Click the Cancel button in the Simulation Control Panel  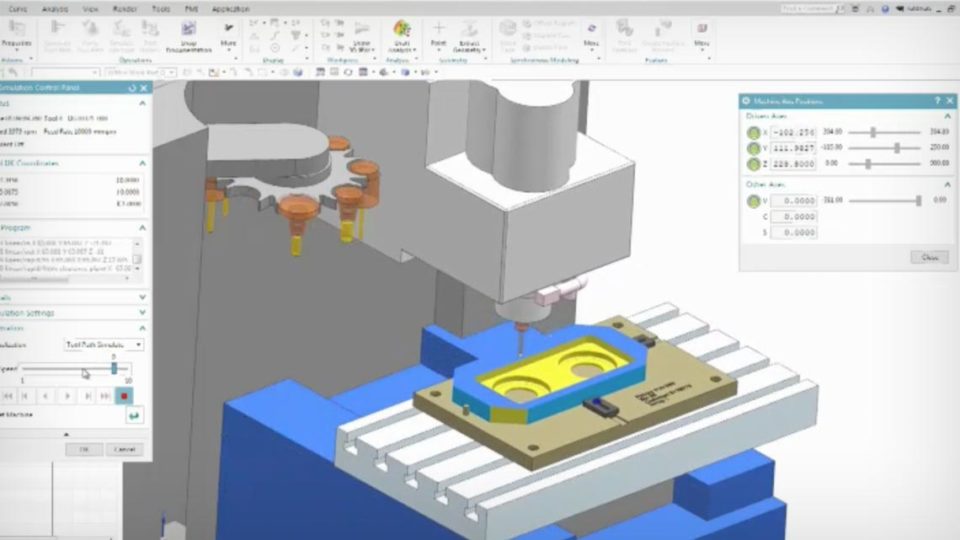(124, 449)
